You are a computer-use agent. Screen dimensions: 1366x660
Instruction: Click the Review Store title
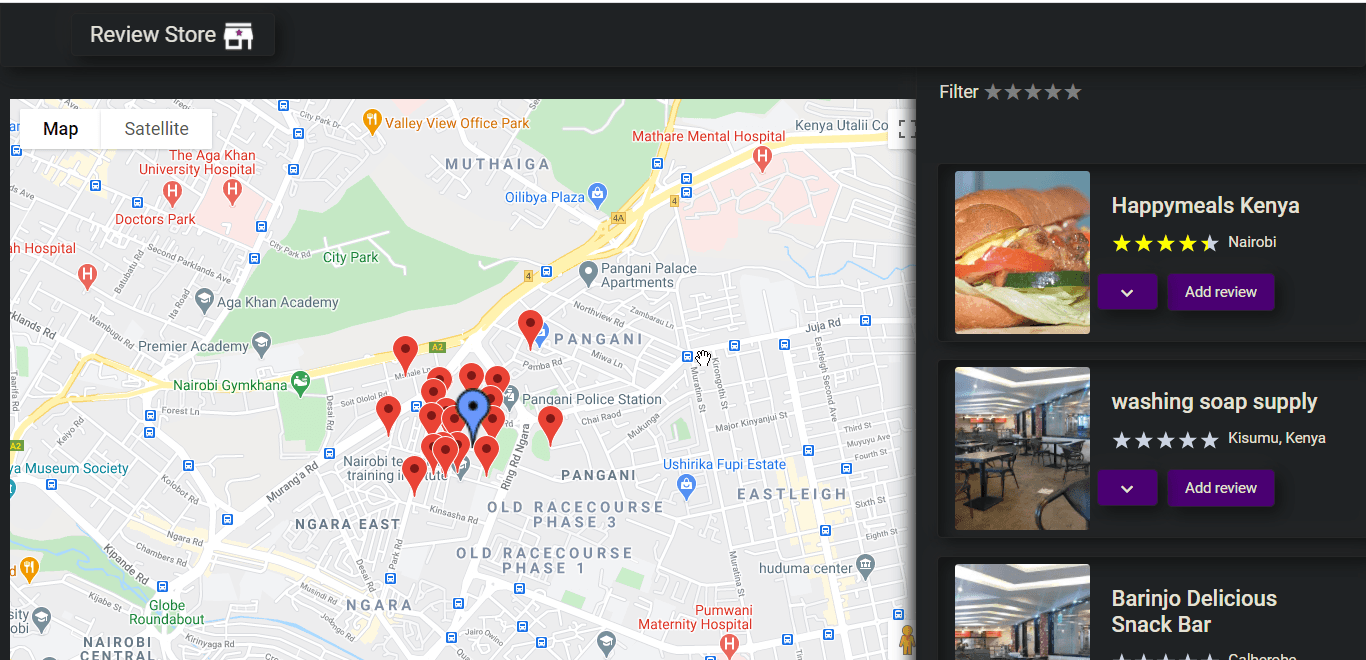(x=153, y=35)
